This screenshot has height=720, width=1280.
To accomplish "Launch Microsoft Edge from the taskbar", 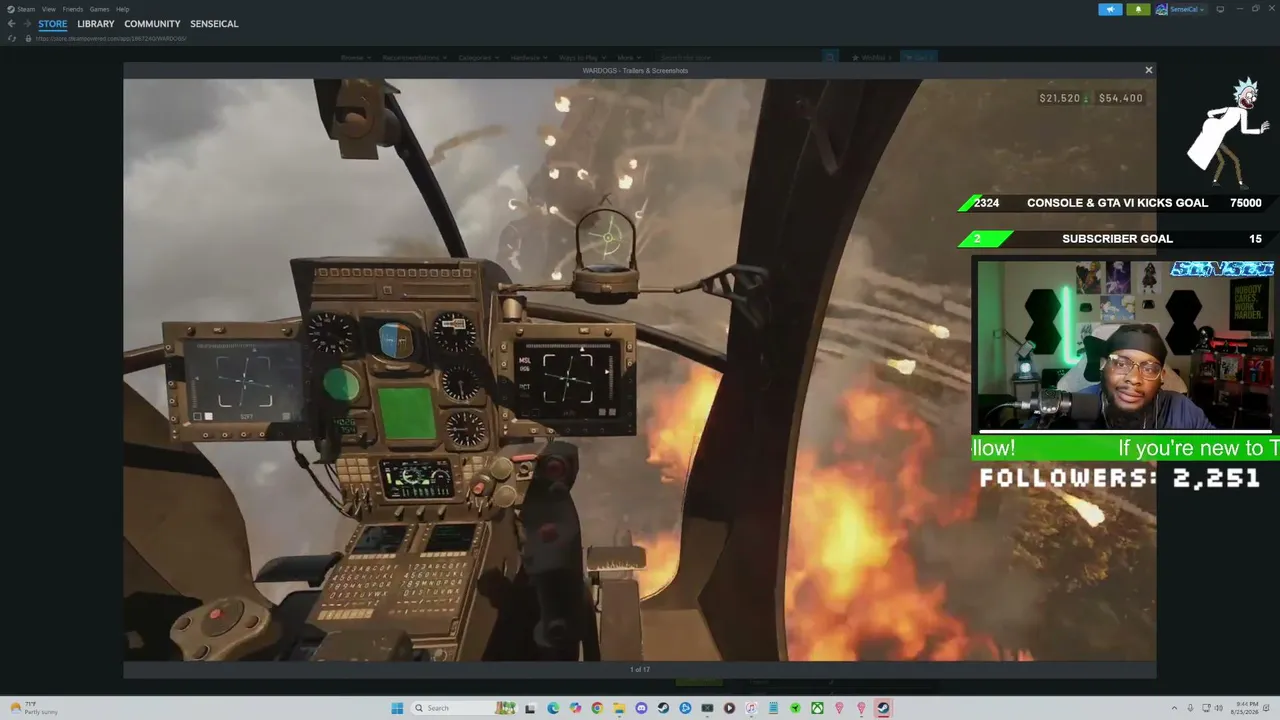I will click(553, 708).
